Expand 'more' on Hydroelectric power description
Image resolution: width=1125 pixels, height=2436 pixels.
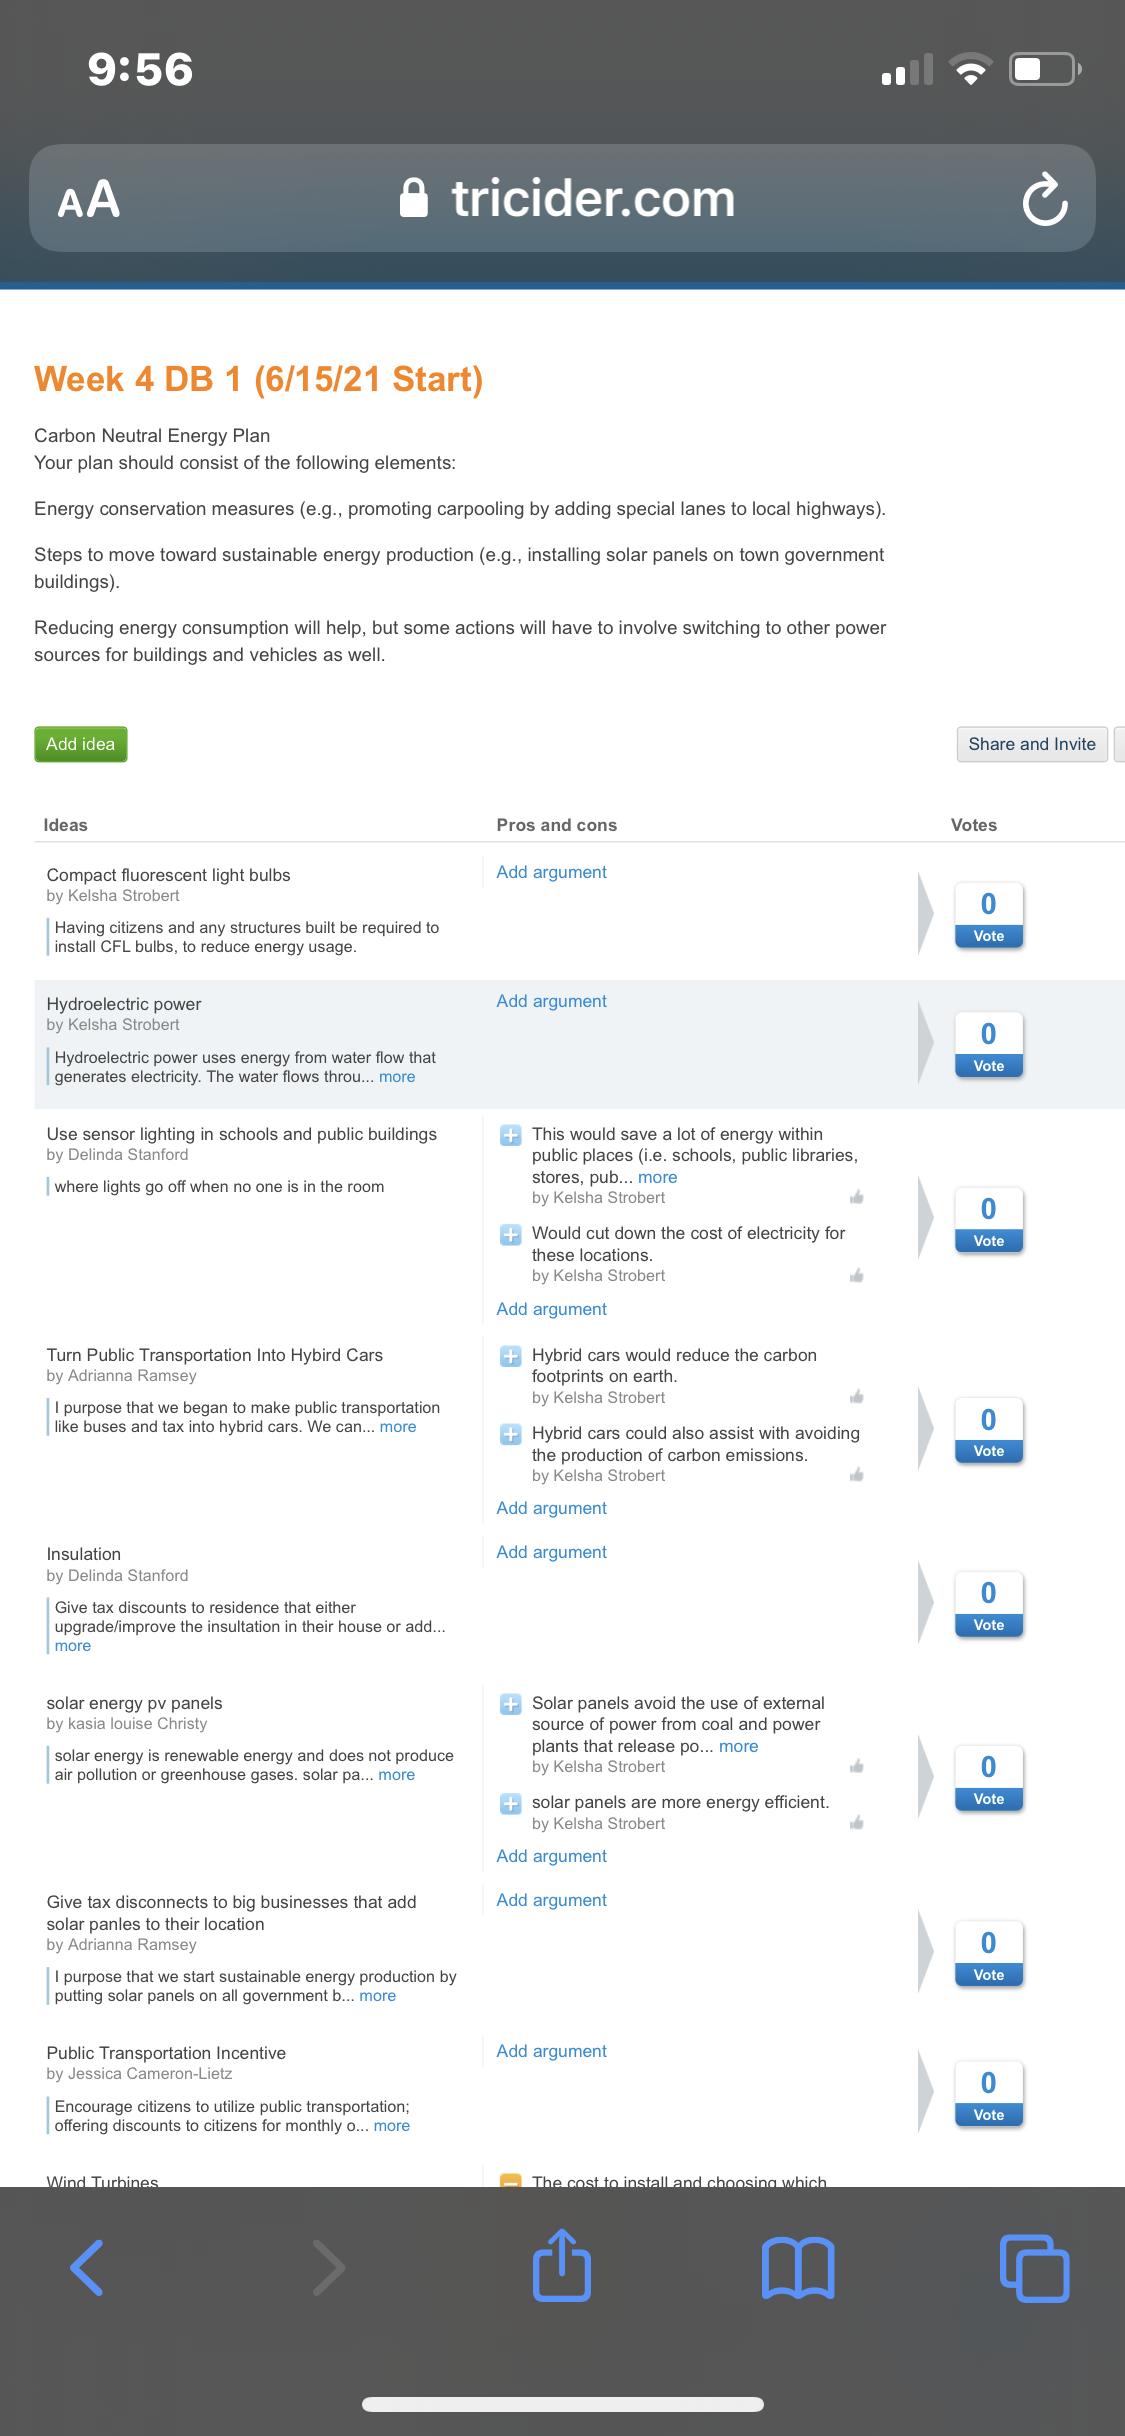tap(397, 1077)
